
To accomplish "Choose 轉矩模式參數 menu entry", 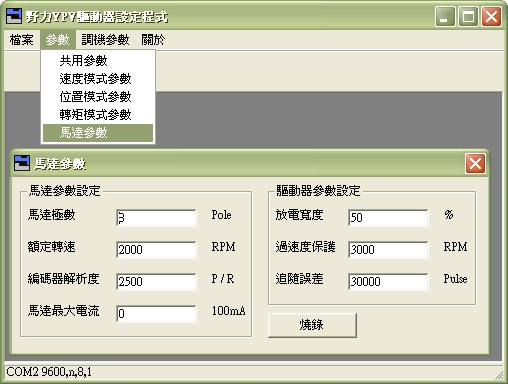I will 98,115.
